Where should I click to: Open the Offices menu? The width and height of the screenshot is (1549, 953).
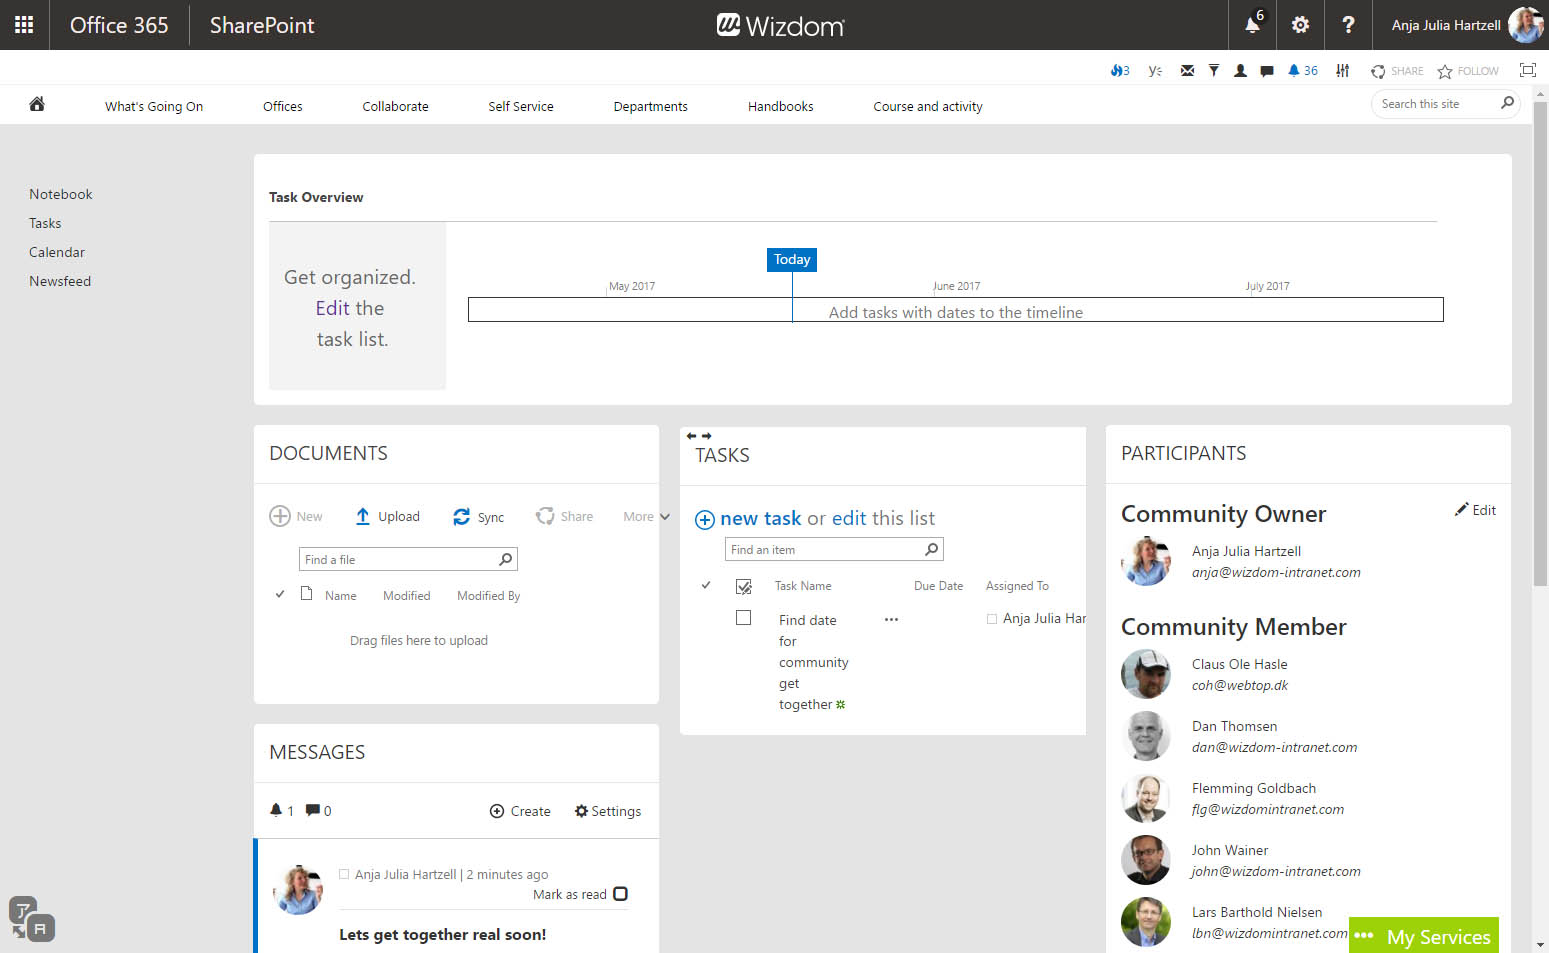pos(283,106)
